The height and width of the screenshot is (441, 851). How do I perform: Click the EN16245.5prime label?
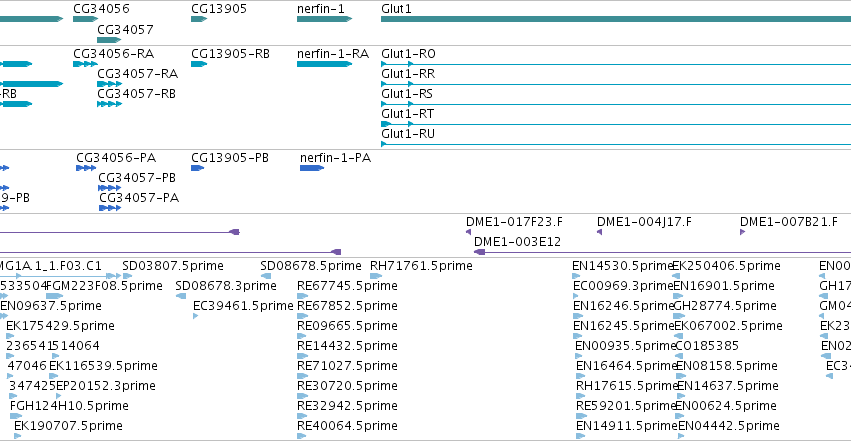(624, 326)
